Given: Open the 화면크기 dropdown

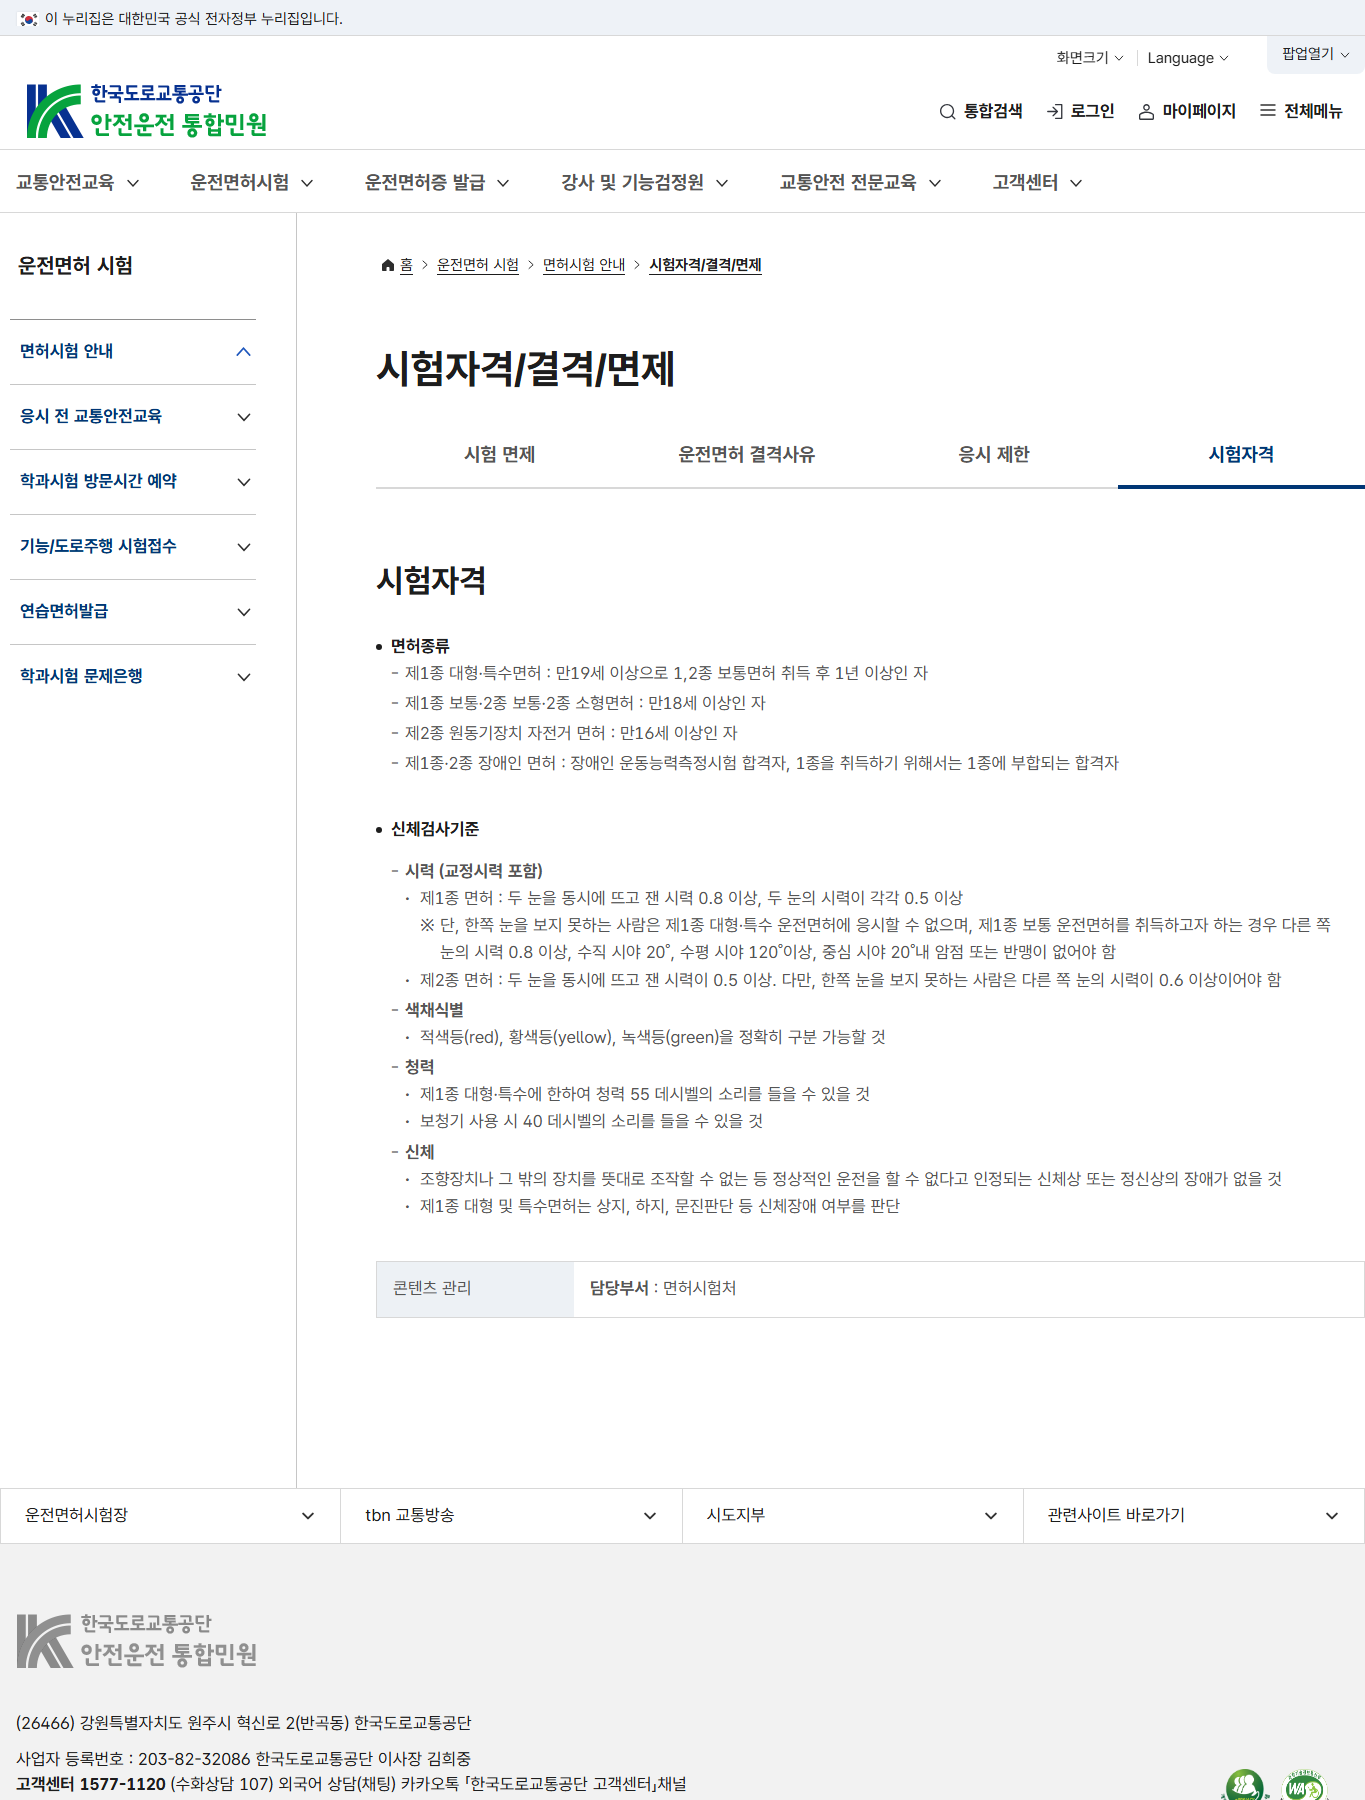Looking at the screenshot, I should coord(1090,58).
